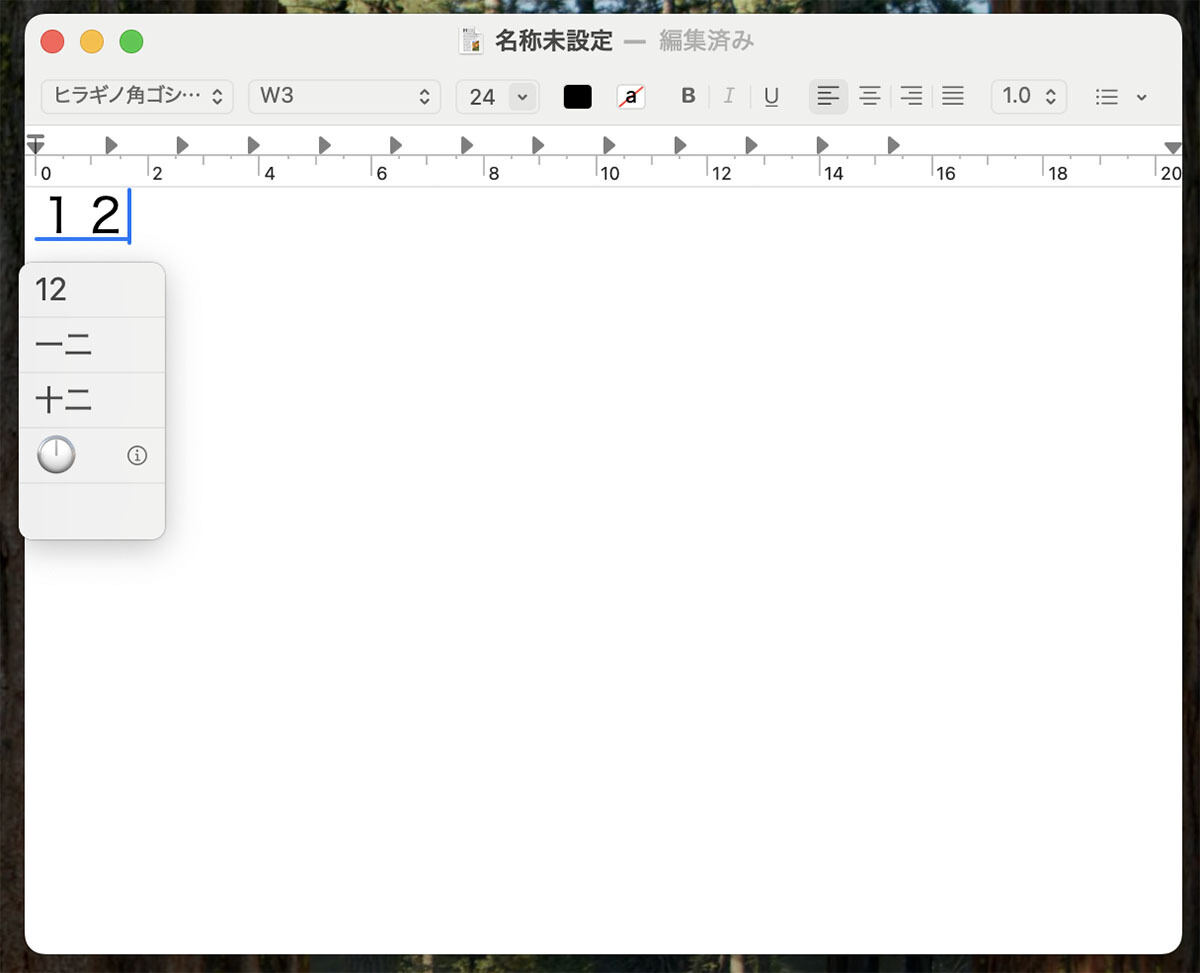Open the text background color picker
Image resolution: width=1200 pixels, height=973 pixels.
(631, 96)
